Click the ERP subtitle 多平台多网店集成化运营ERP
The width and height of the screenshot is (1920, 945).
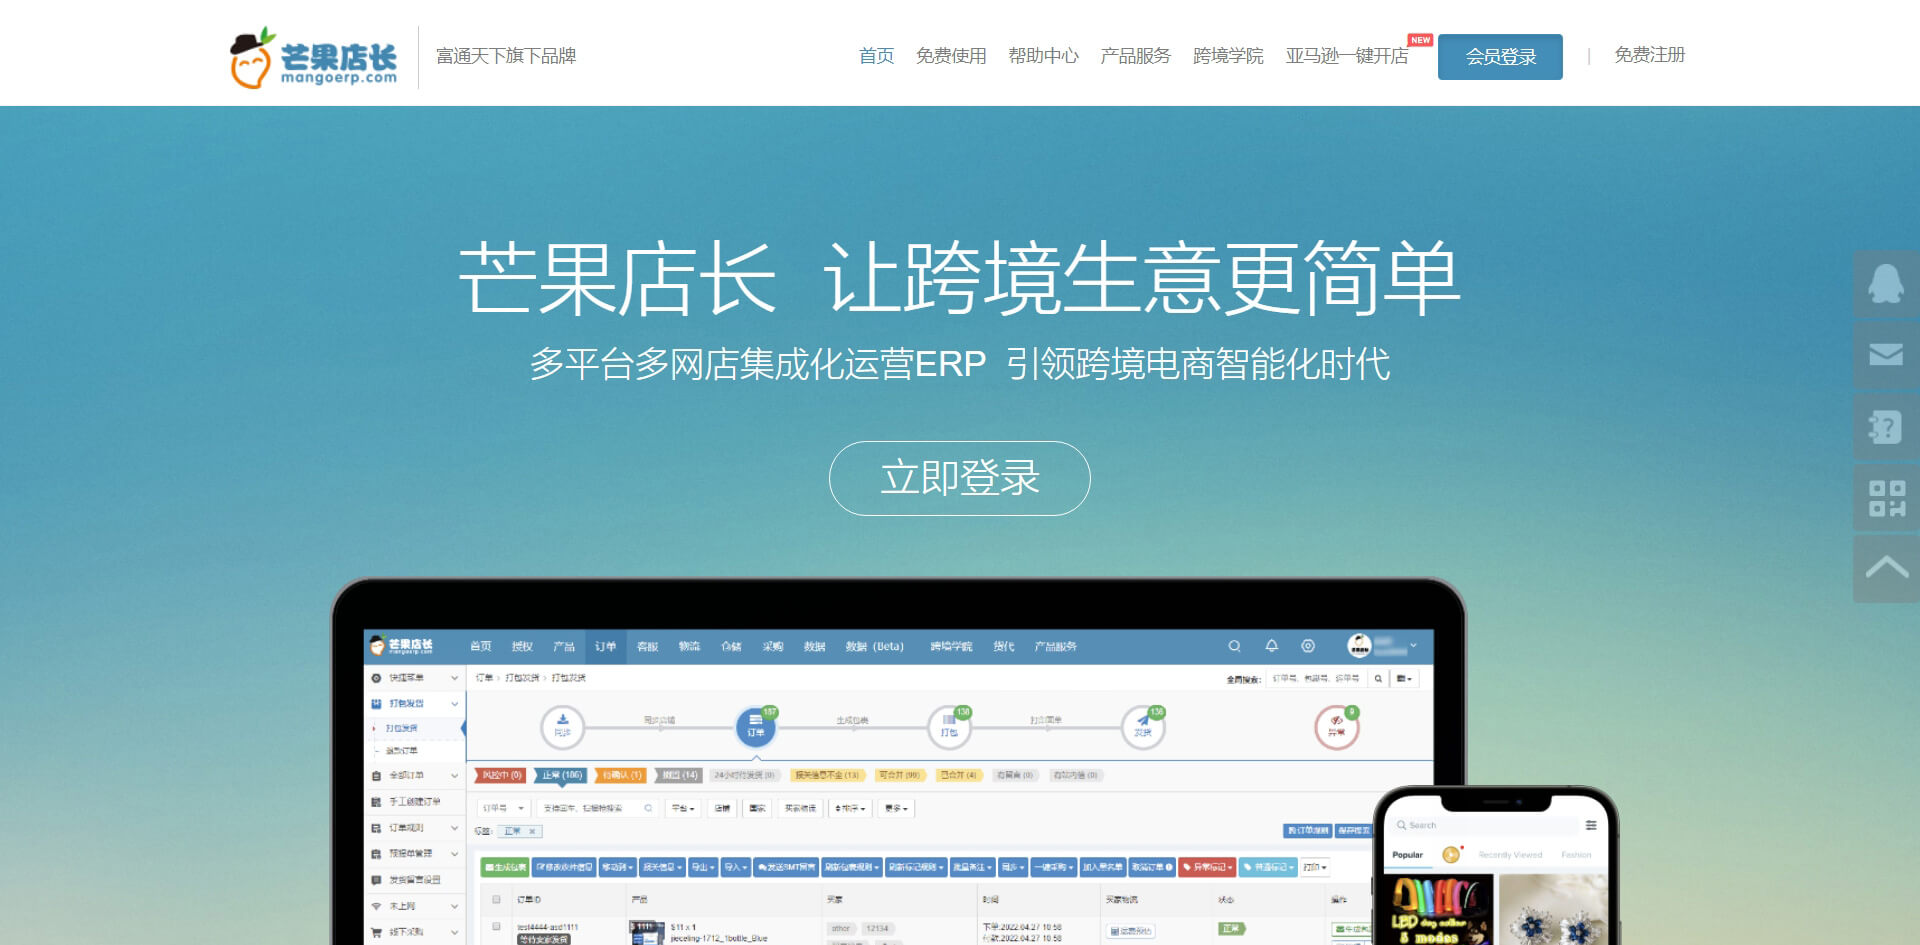pos(758,364)
